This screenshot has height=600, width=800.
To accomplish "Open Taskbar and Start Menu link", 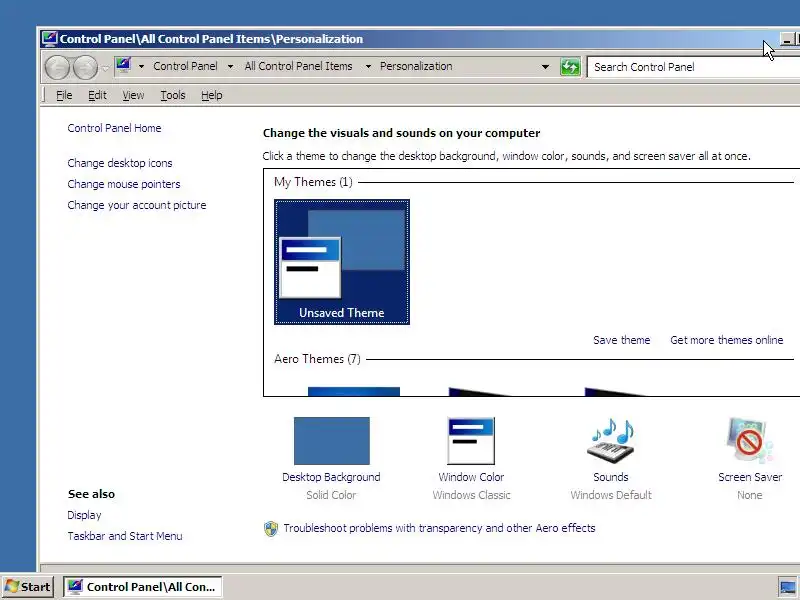I will tap(125, 536).
